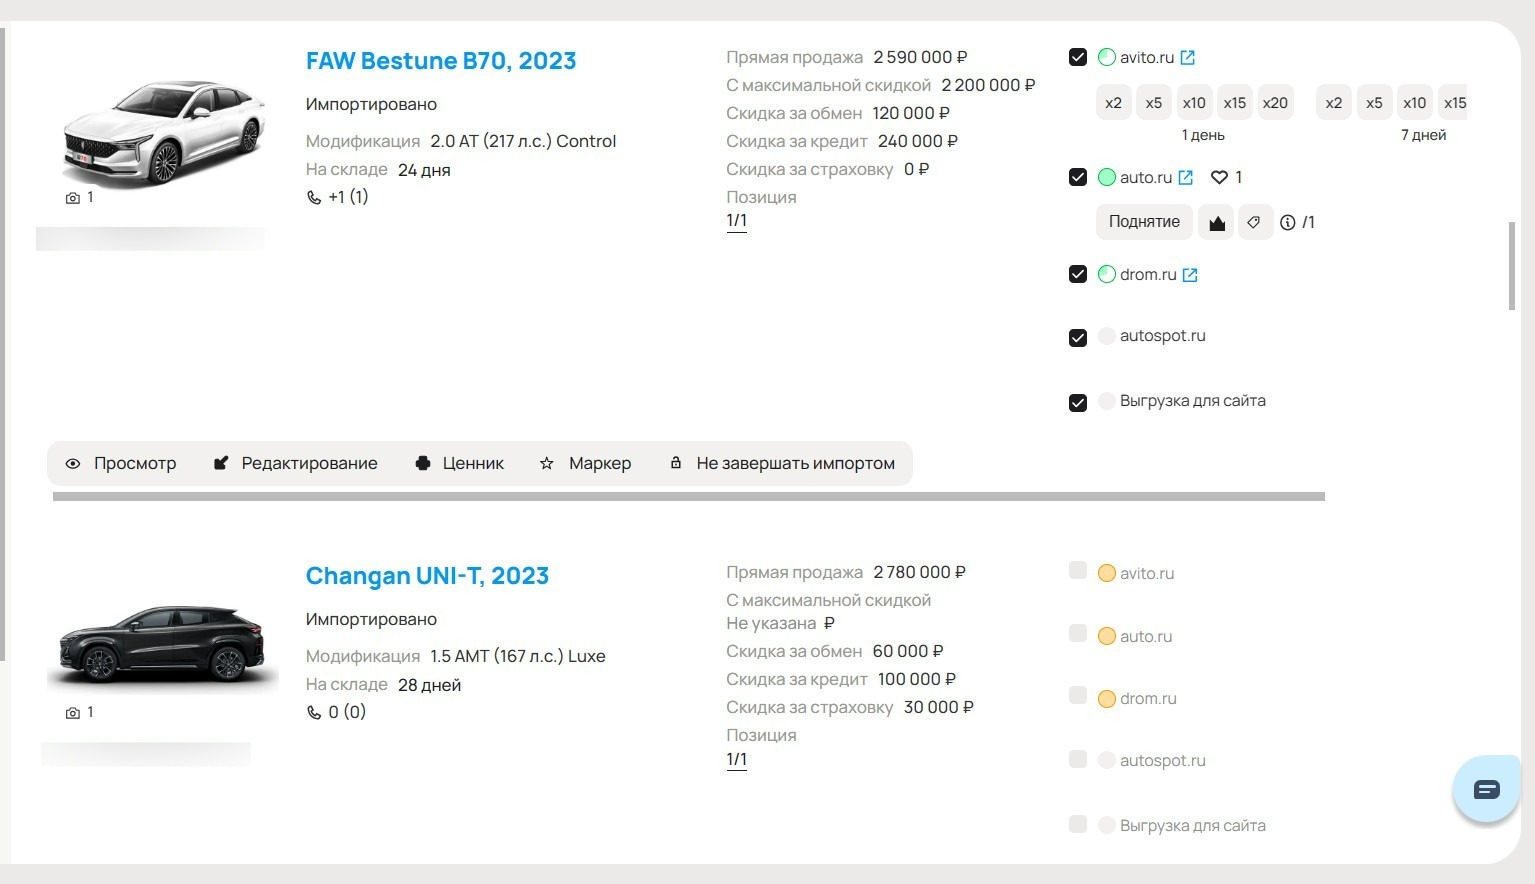This screenshot has width=1535, height=884.
Task: Click green status circle next to drom.ru, FAW
Action: [x=1106, y=274]
